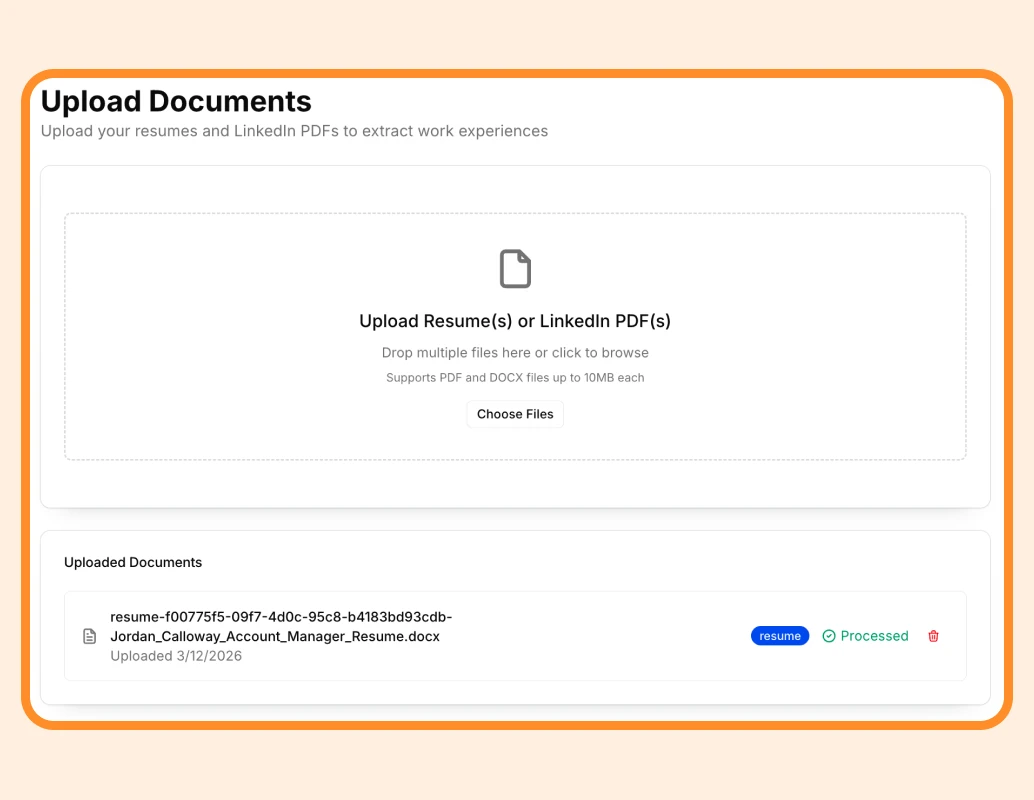The image size is (1034, 800).
Task: Click the Upload Documents page title
Action: pyautogui.click(x=176, y=101)
